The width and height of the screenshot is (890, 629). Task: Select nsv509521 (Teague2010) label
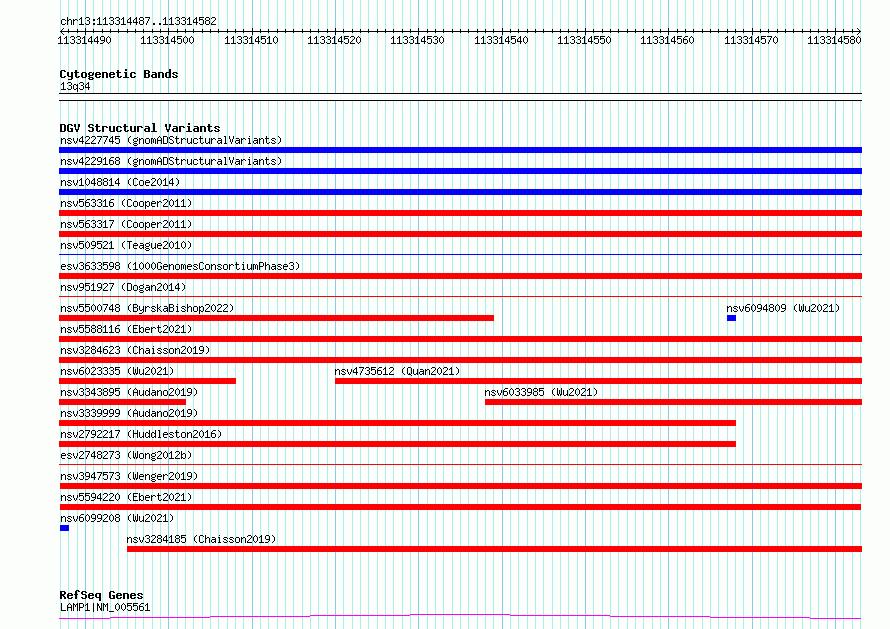(x=126, y=245)
